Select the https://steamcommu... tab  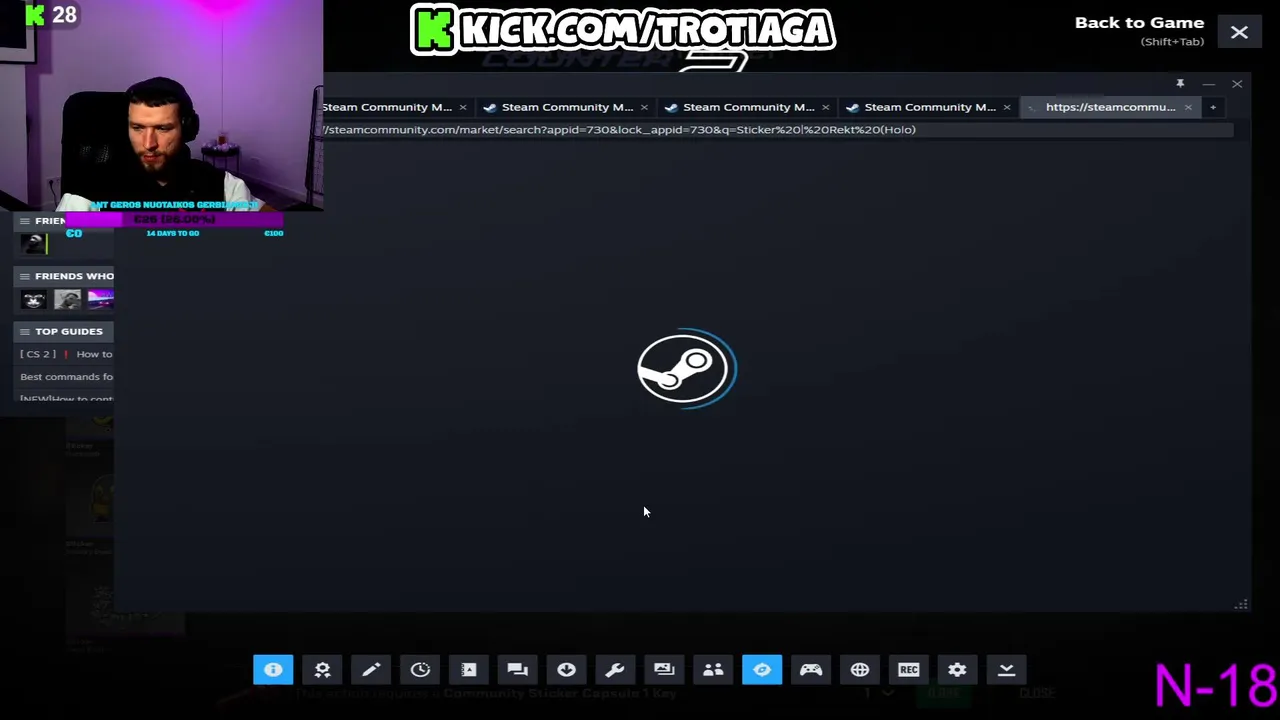1110,107
